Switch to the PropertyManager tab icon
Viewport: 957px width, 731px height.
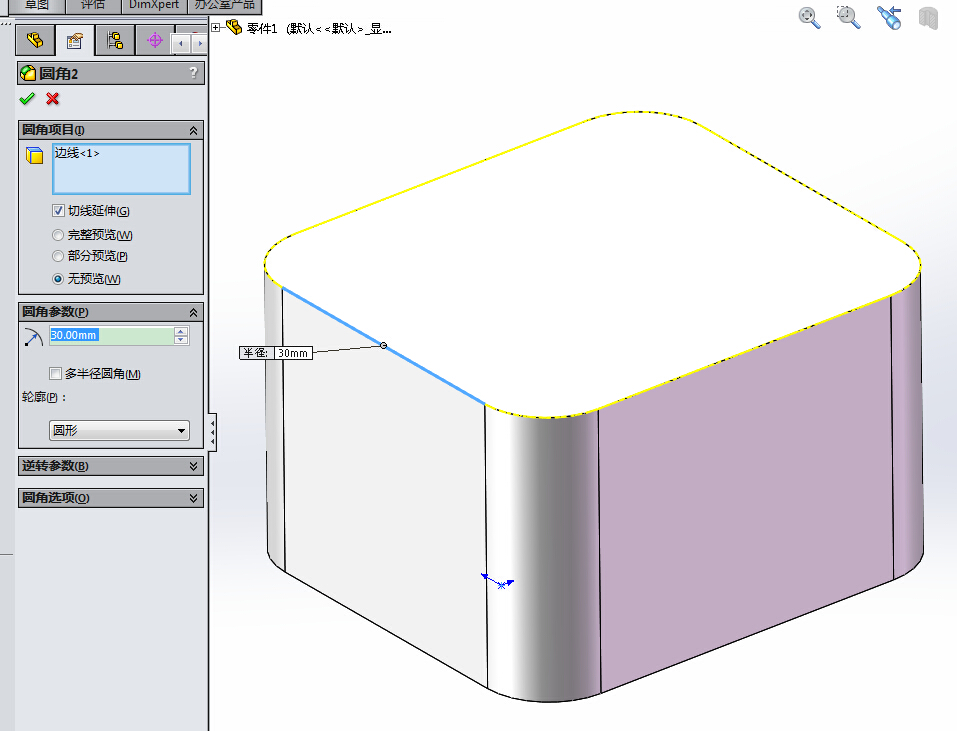(74, 40)
